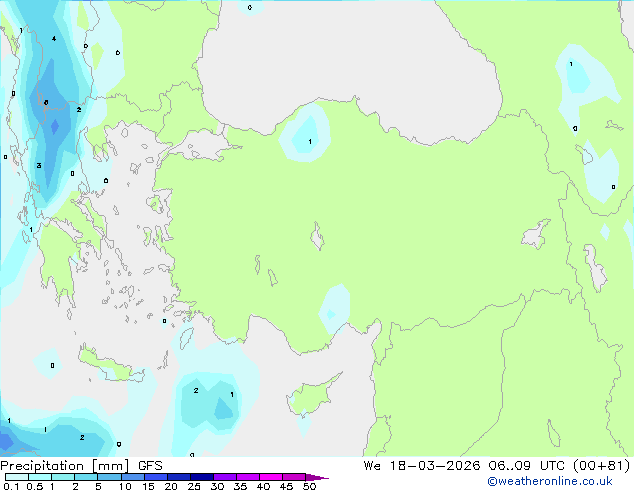Click the "We 18-03-2026 06..09 UTC (00+81)" timestamp
This screenshot has width=634, height=490.
tap(497, 466)
